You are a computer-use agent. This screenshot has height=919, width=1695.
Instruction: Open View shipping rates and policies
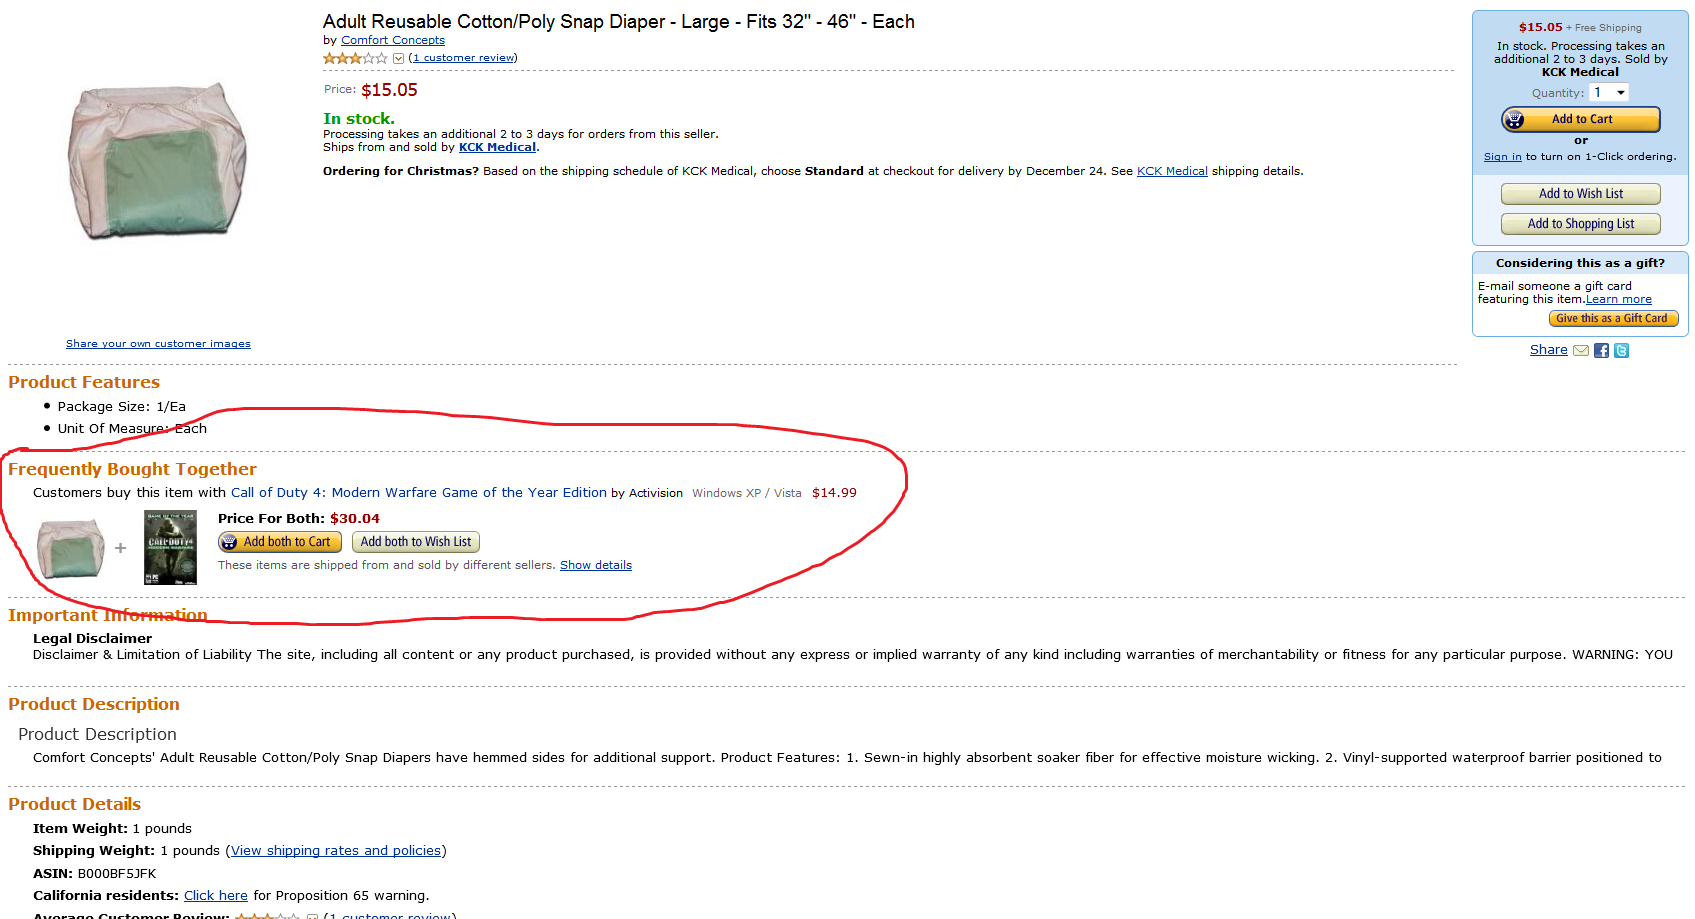(x=336, y=851)
